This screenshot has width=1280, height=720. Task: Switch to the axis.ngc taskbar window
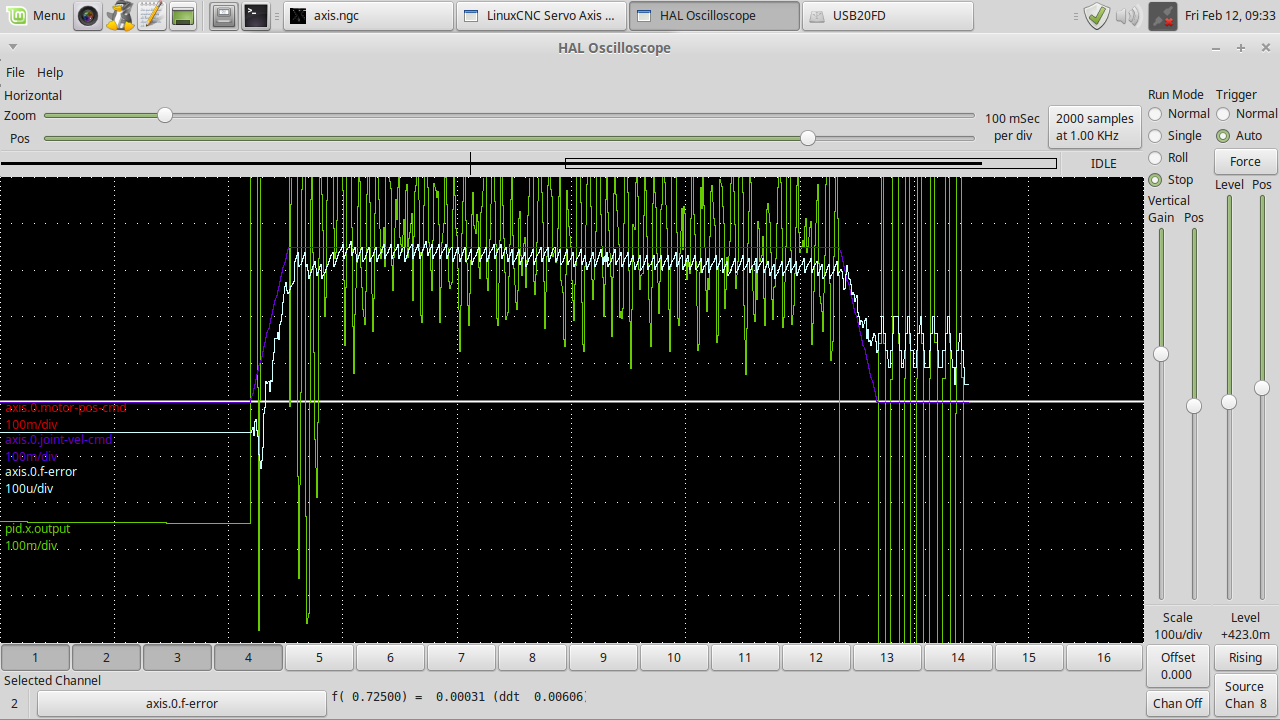(367, 16)
